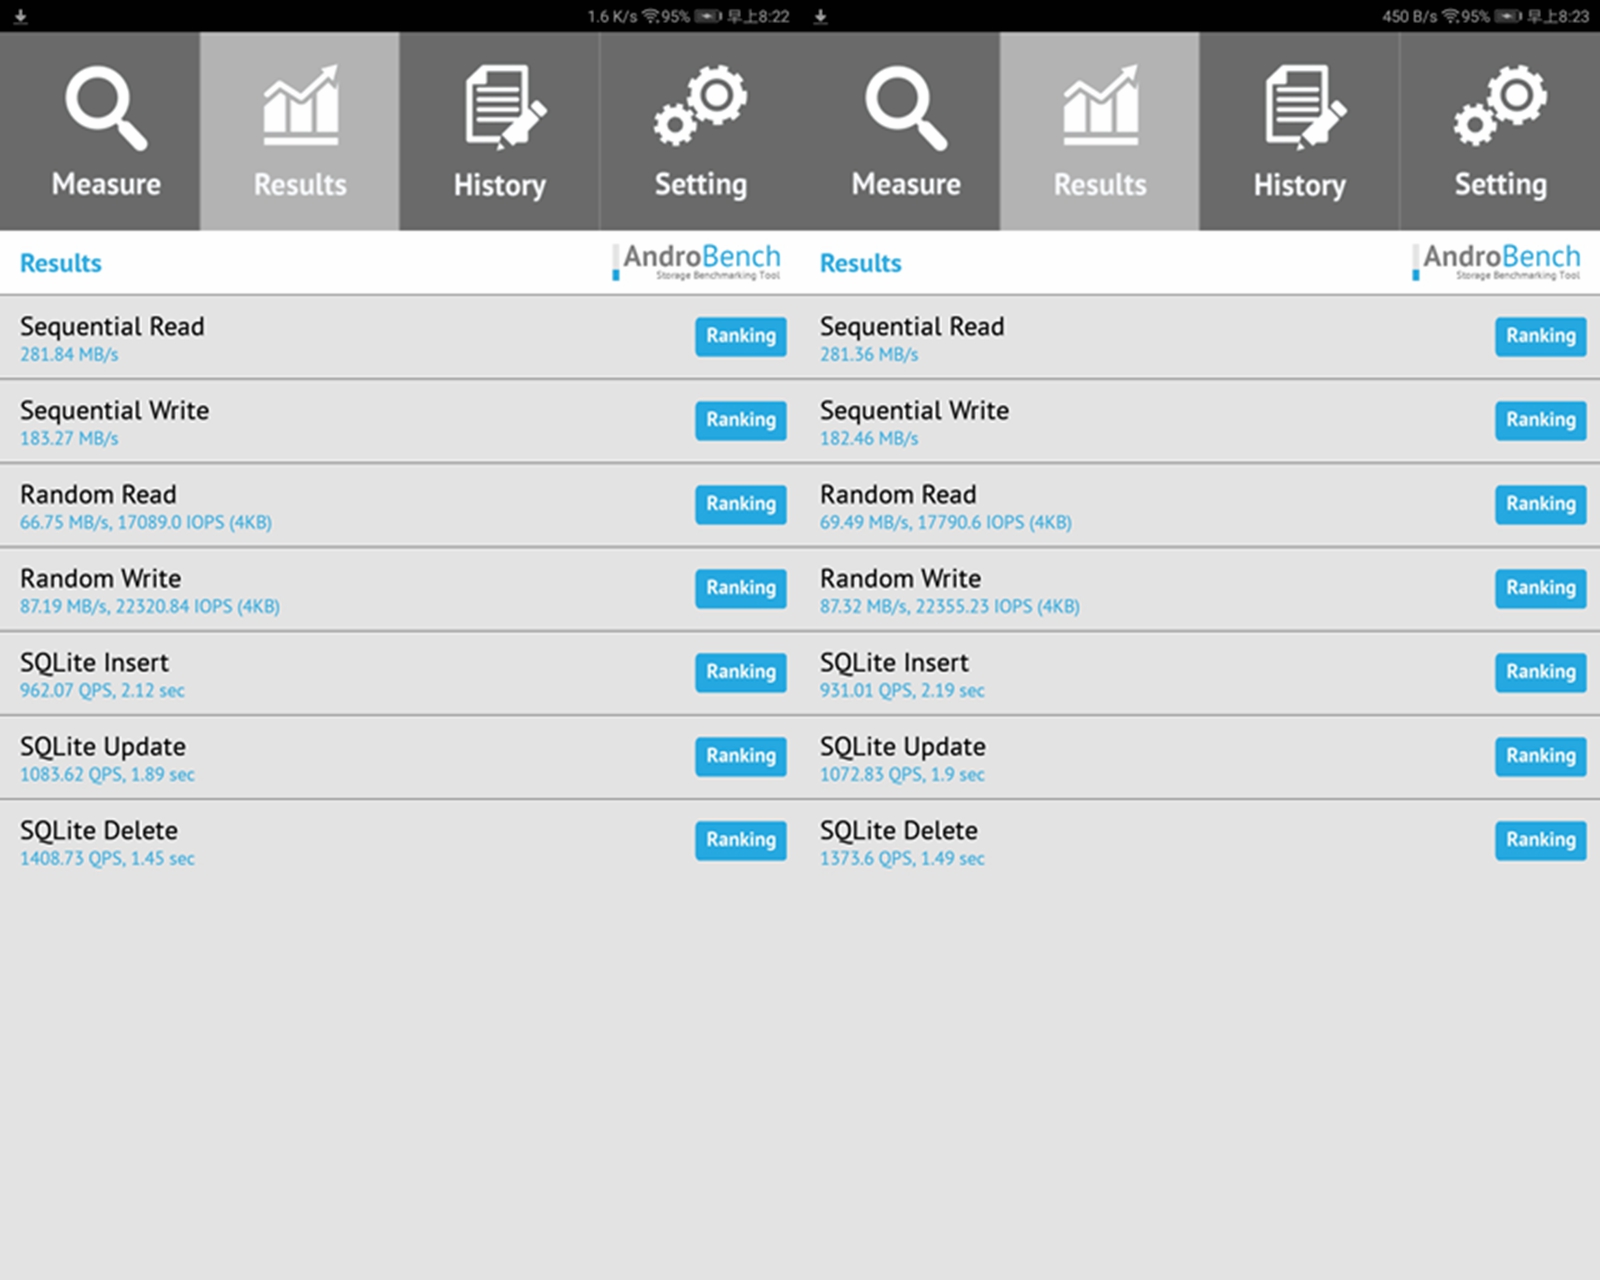This screenshot has height=1280, width=1600.
Task: Click Ranking for SQLite Delete 1408.73 QPS
Action: click(741, 840)
